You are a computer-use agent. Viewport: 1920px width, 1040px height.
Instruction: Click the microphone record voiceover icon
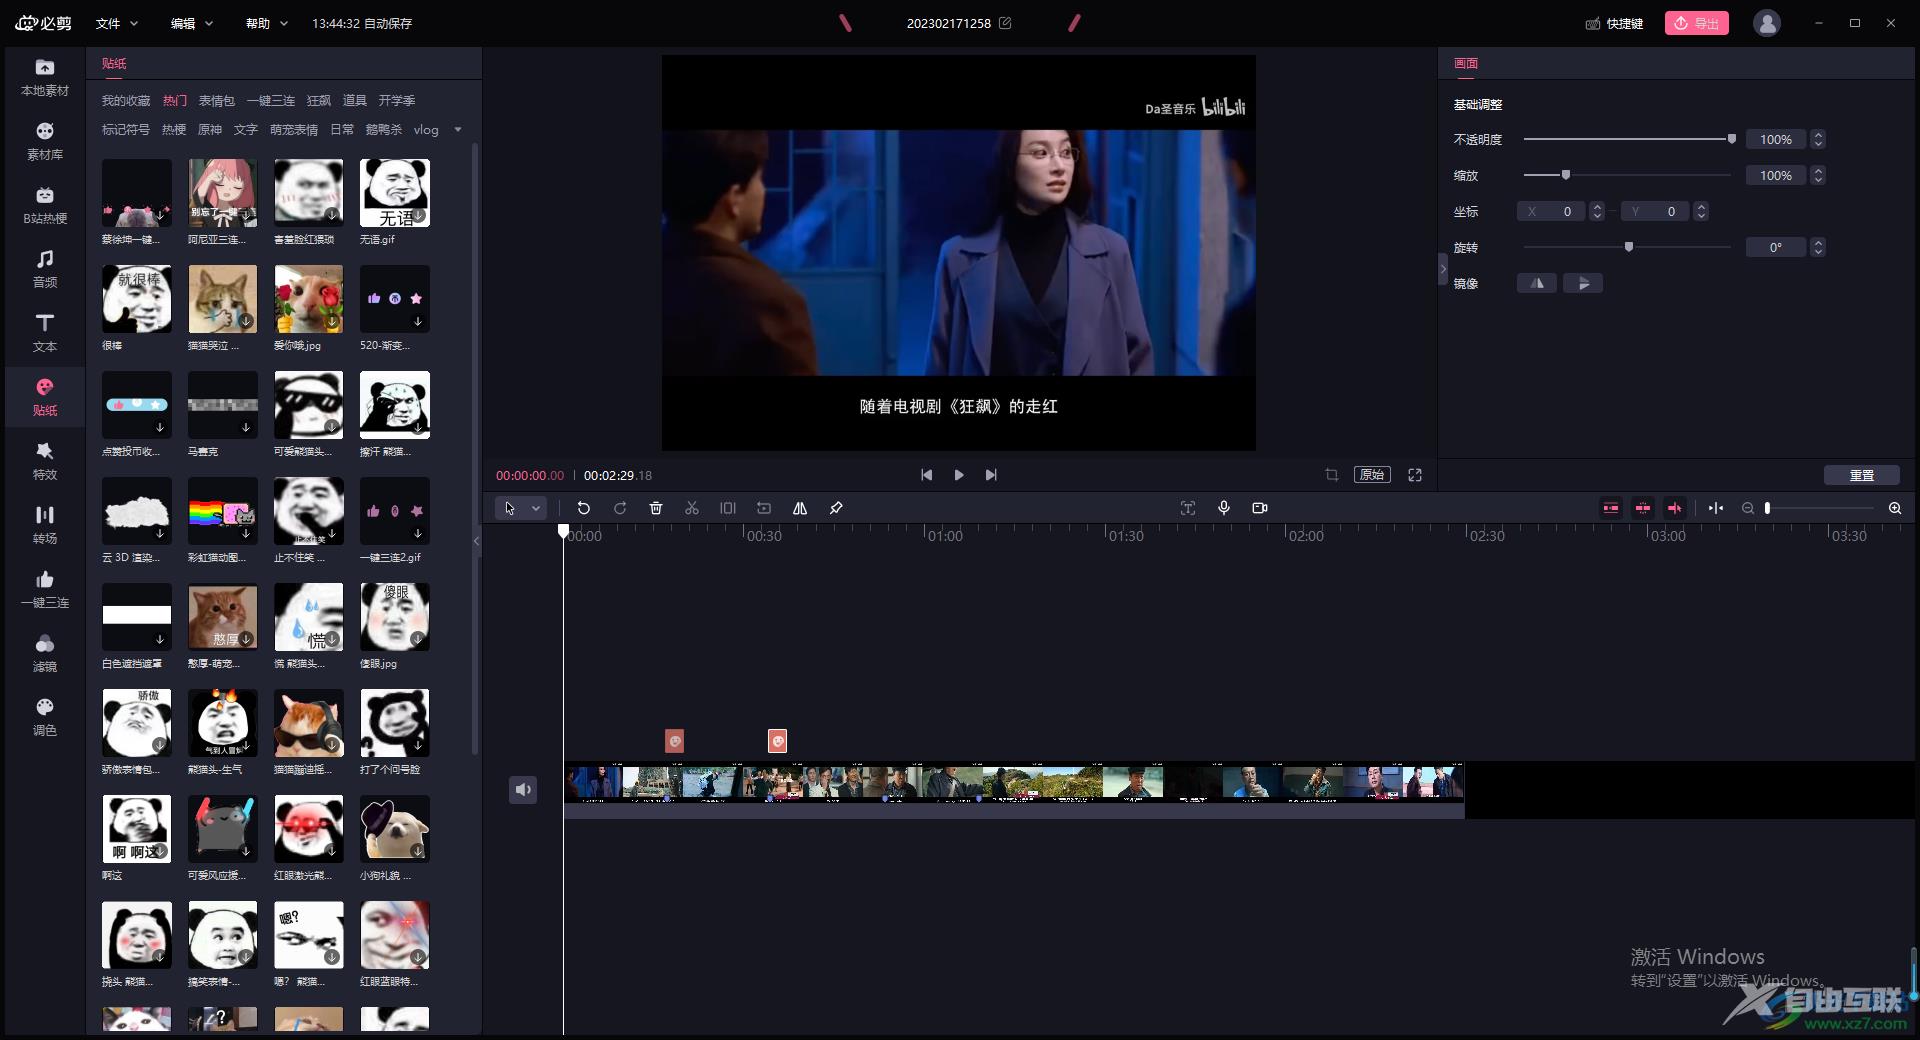1224,508
